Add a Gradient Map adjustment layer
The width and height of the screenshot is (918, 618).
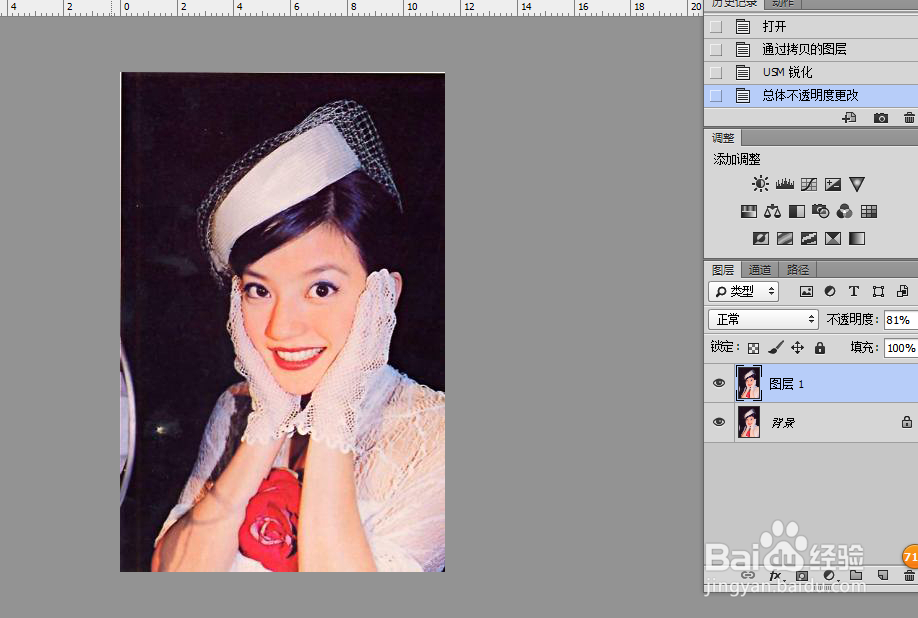857,238
